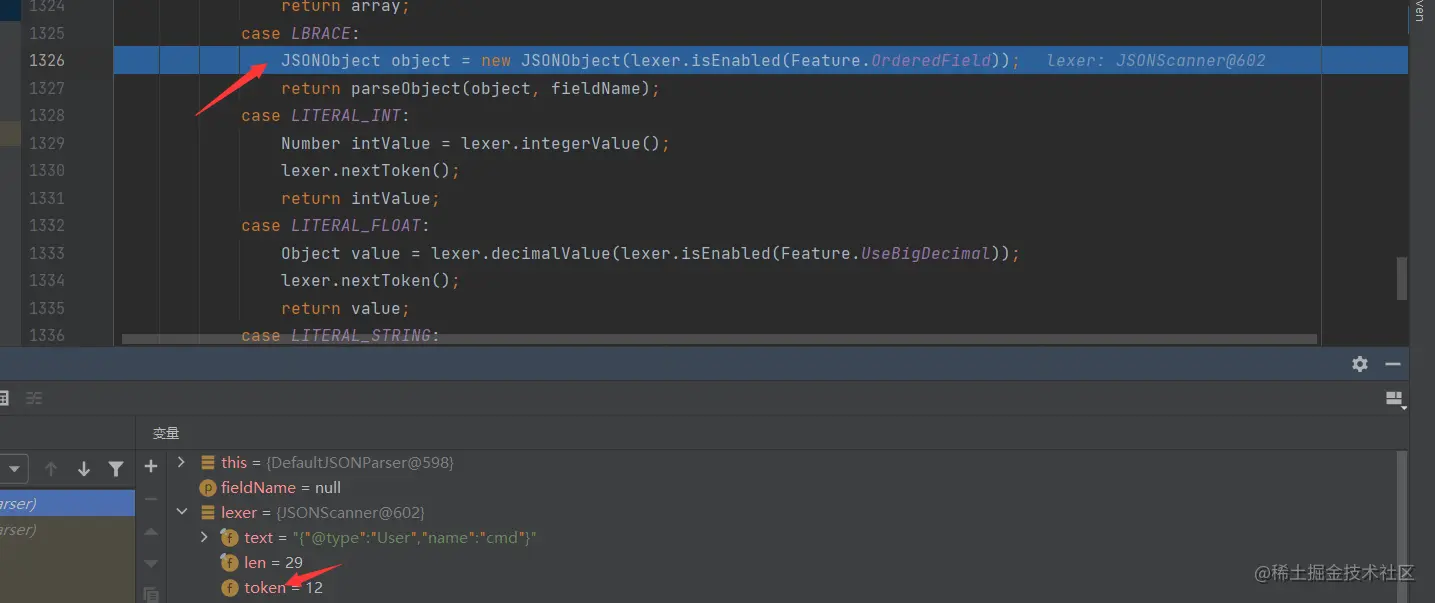Click the copy icon in the variables toolbar

click(x=151, y=594)
